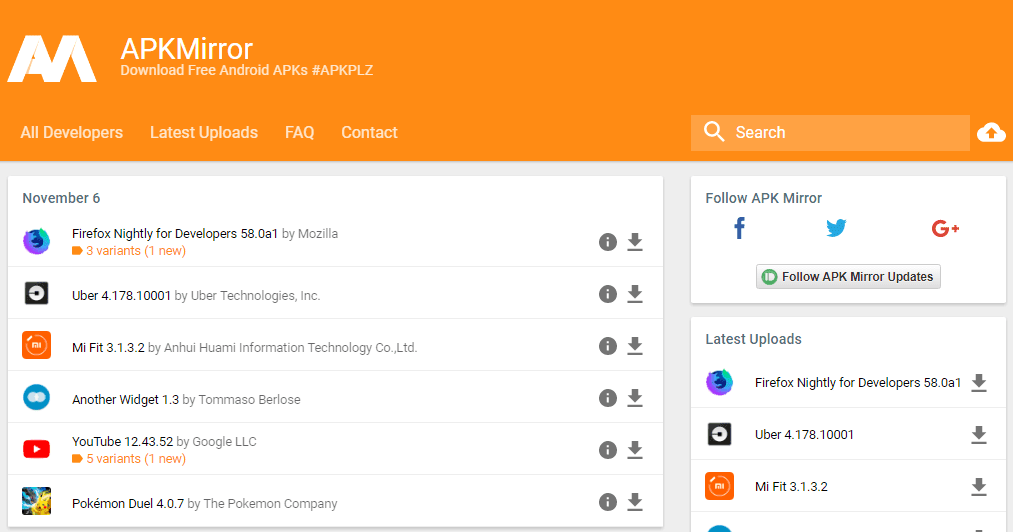The height and width of the screenshot is (532, 1013).
Task: Open YouTube 12.43.52 title link
Action: (x=123, y=442)
